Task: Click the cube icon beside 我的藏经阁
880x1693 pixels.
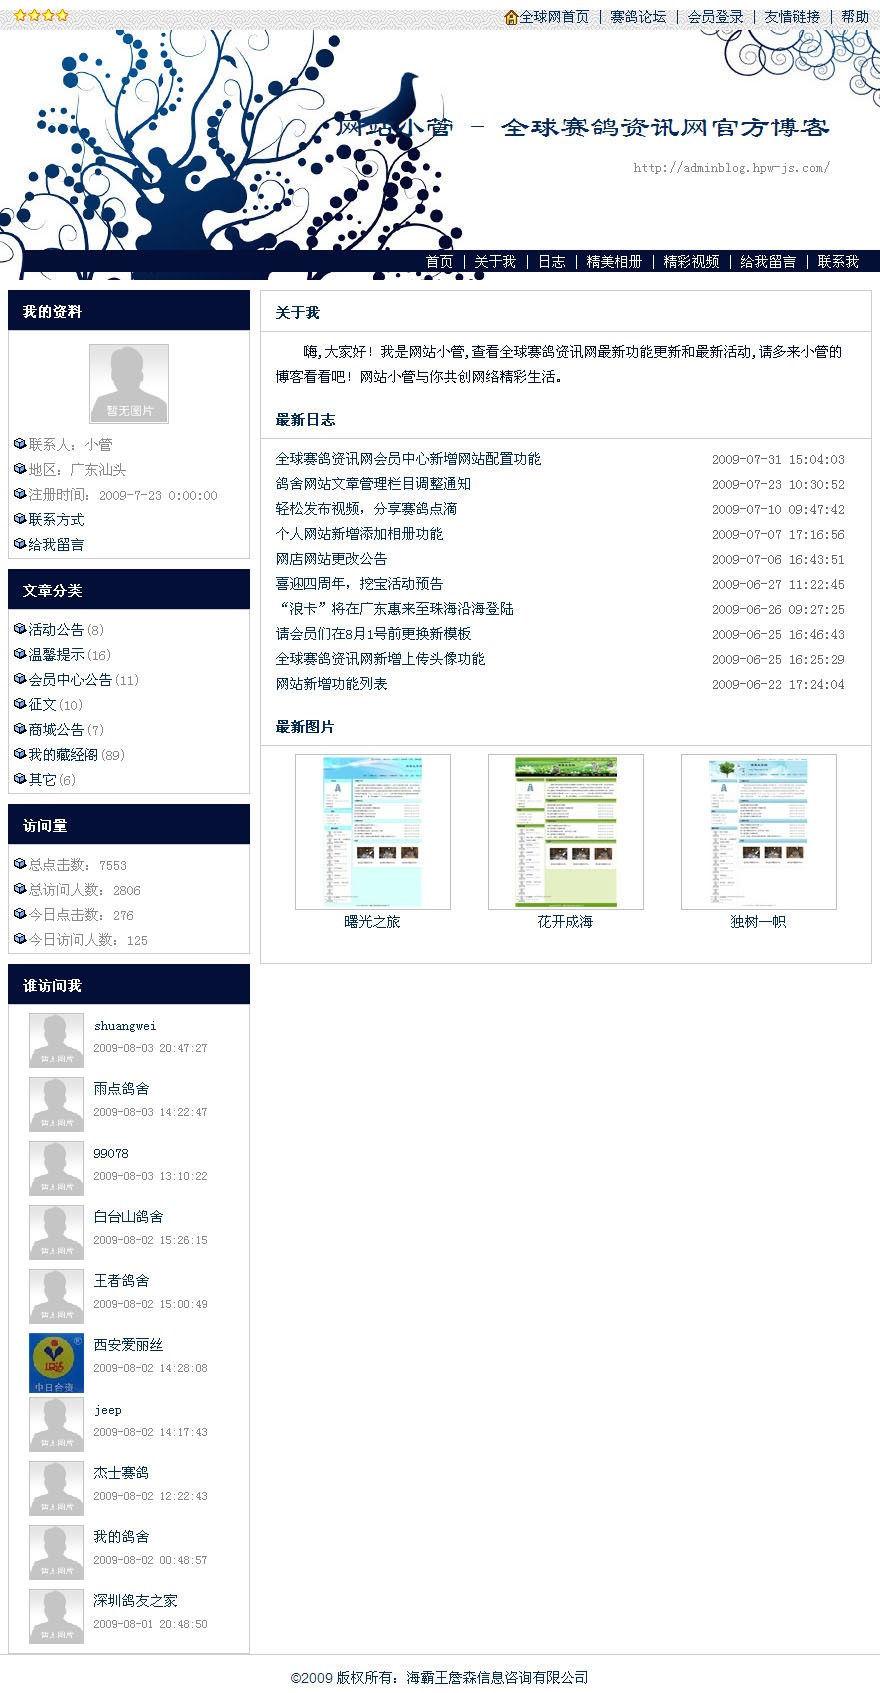Action: [20, 754]
